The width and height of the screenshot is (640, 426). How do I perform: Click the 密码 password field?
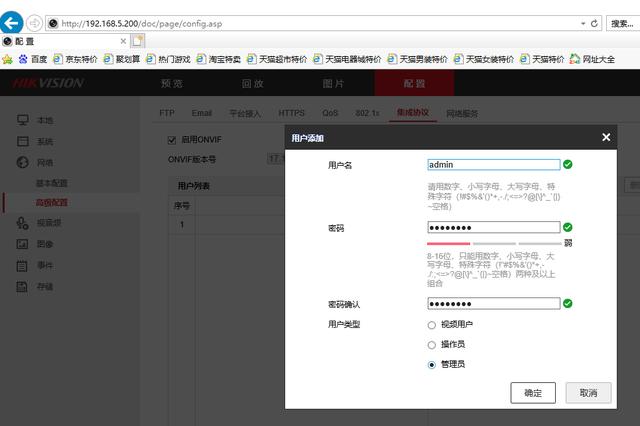(x=494, y=227)
